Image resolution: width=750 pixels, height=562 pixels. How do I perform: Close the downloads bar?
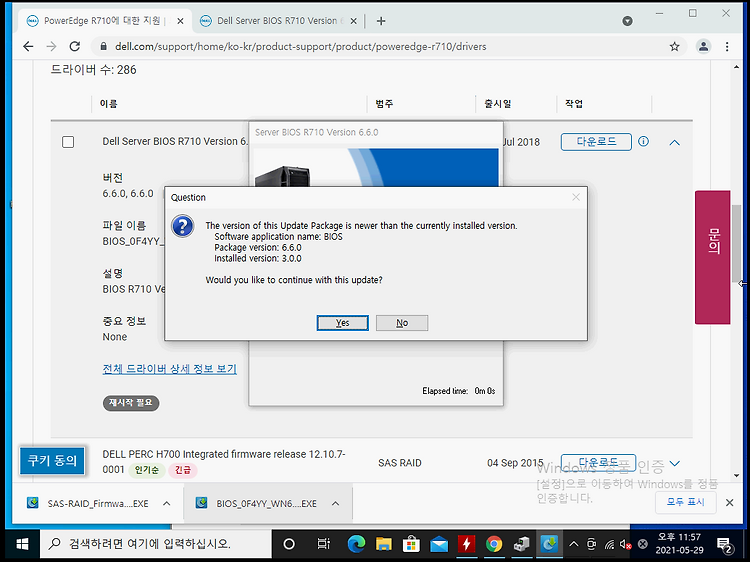click(x=729, y=502)
